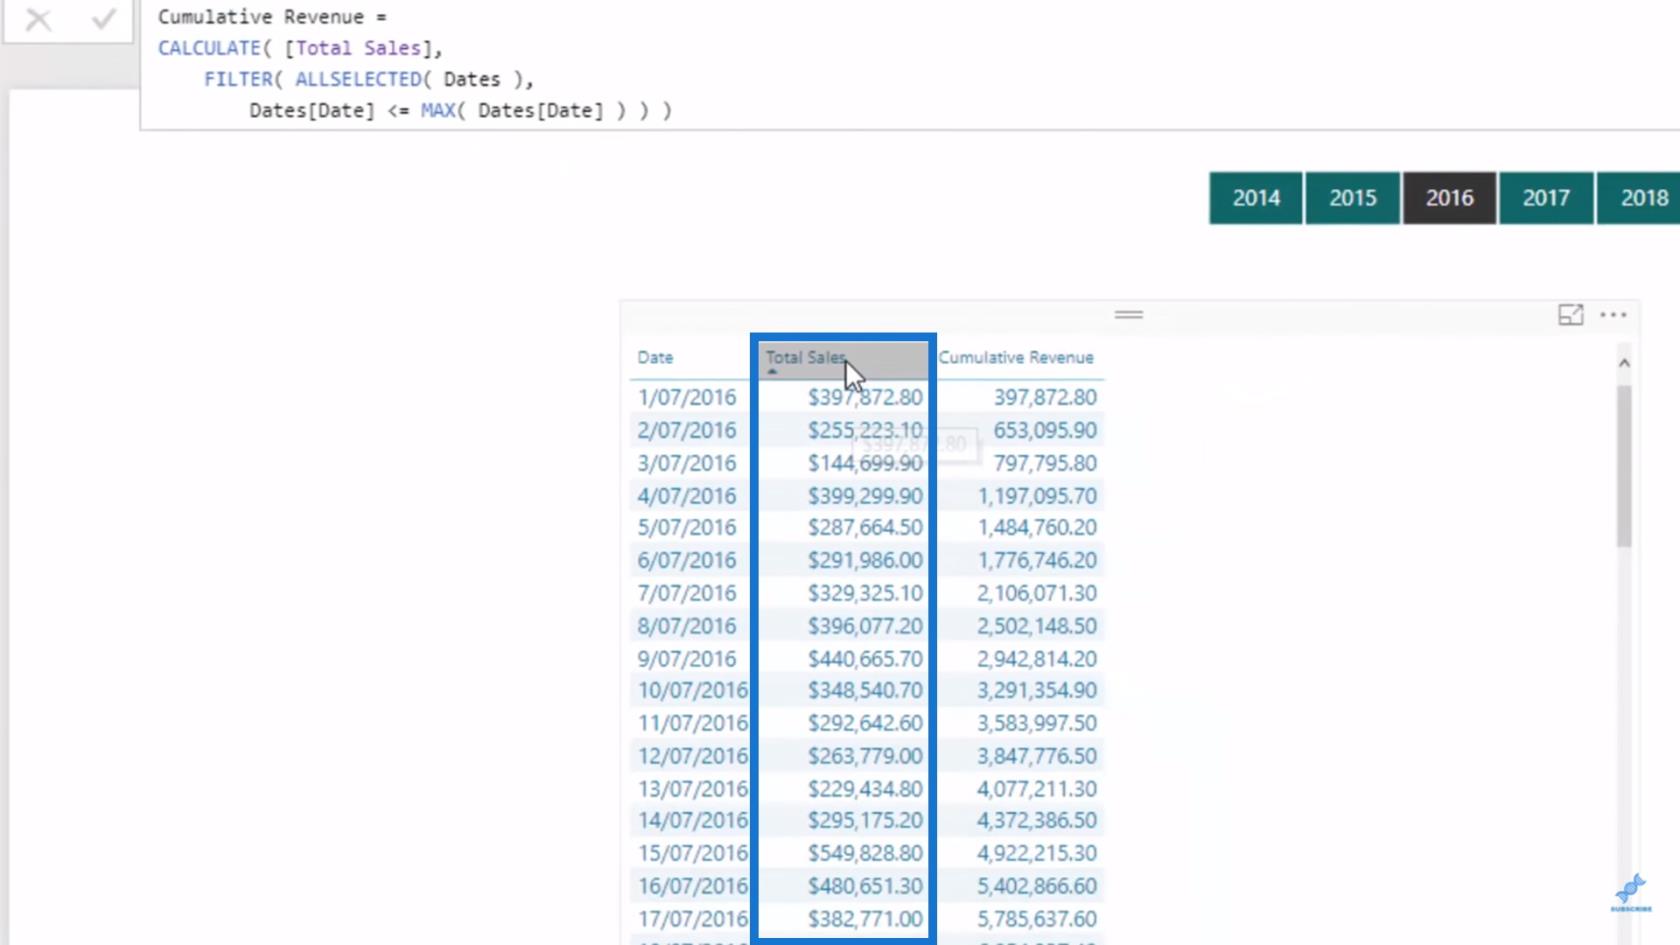The image size is (1680, 945).
Task: Click Total Sales value $399,299.90
Action: coord(865,496)
